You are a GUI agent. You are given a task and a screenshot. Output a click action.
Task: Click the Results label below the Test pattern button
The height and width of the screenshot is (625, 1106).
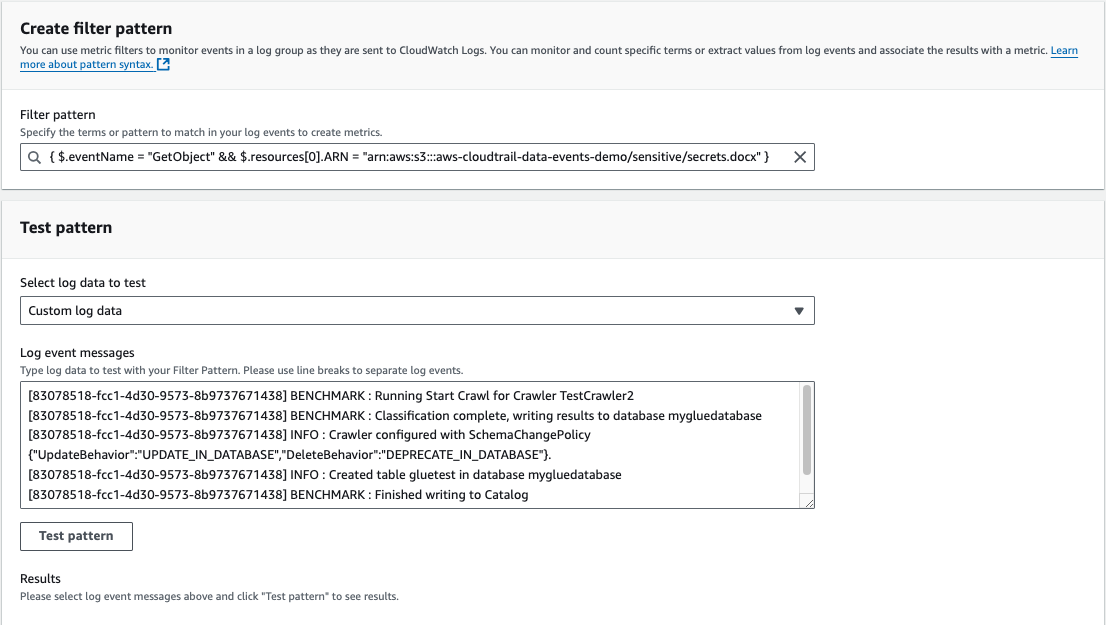coord(40,578)
